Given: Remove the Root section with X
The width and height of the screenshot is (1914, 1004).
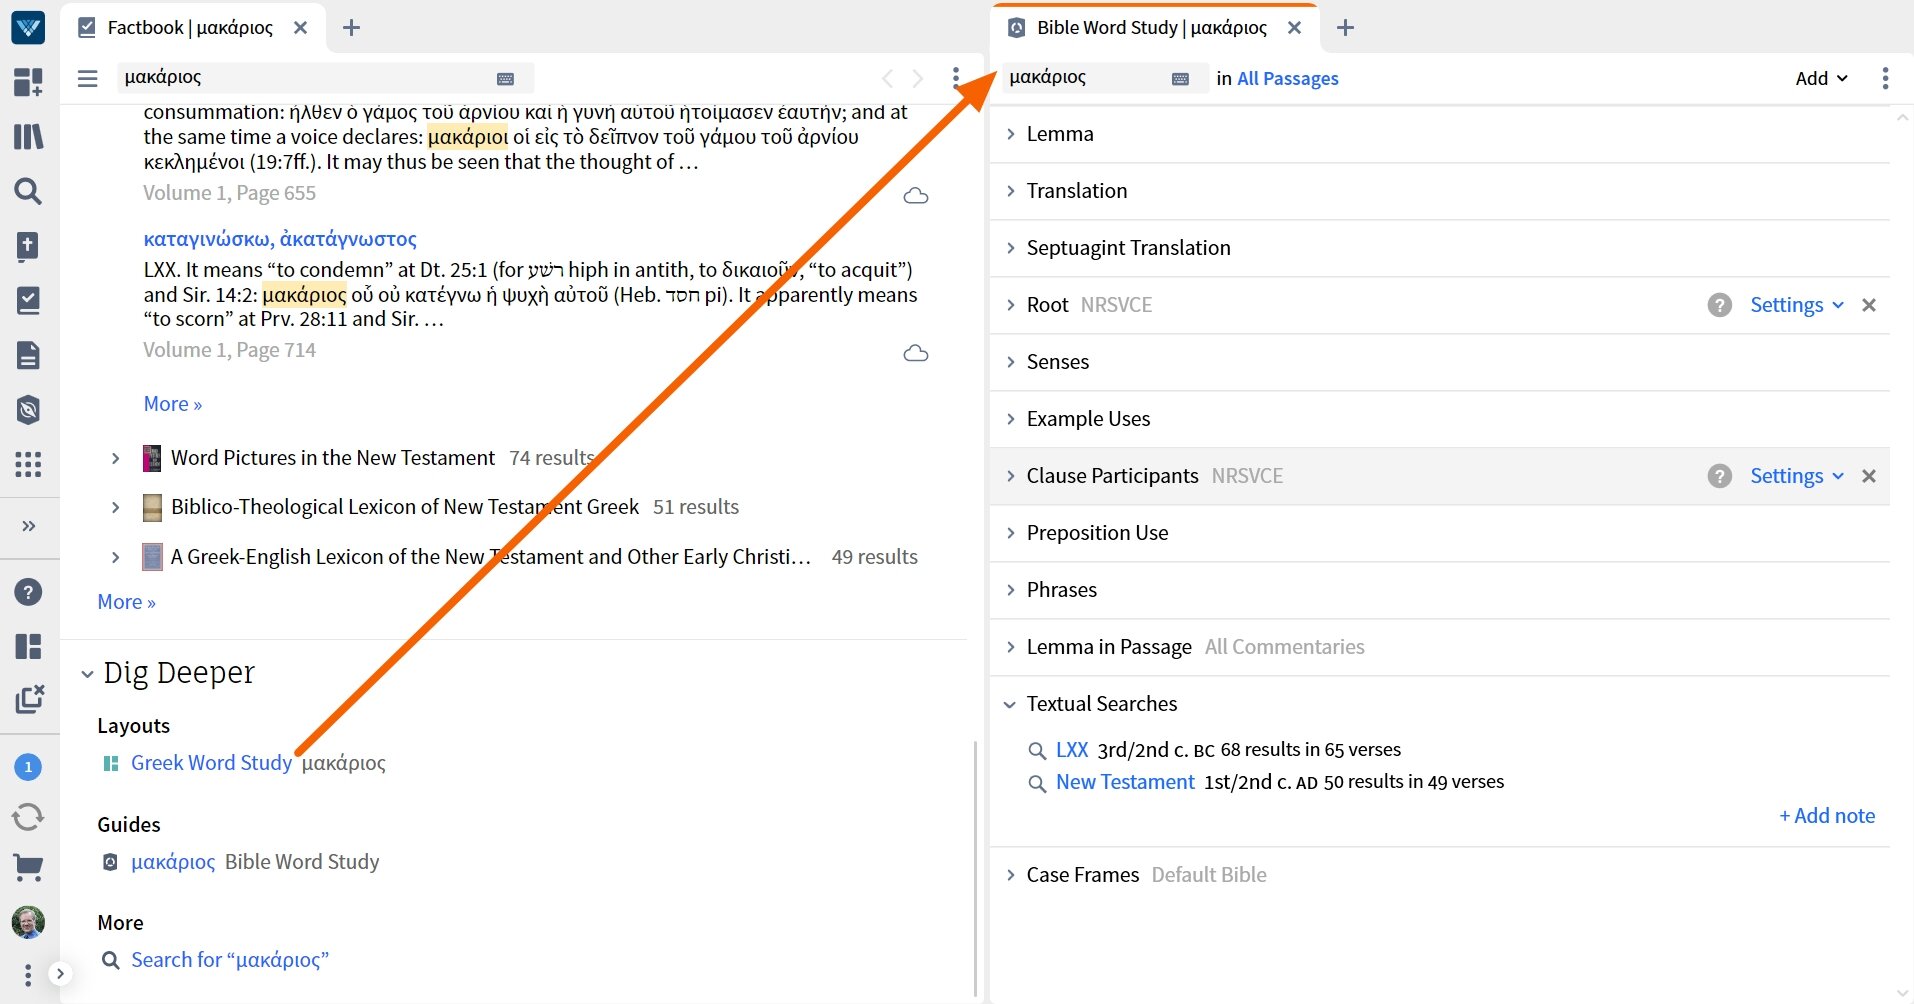Looking at the screenshot, I should pyautogui.click(x=1869, y=305).
